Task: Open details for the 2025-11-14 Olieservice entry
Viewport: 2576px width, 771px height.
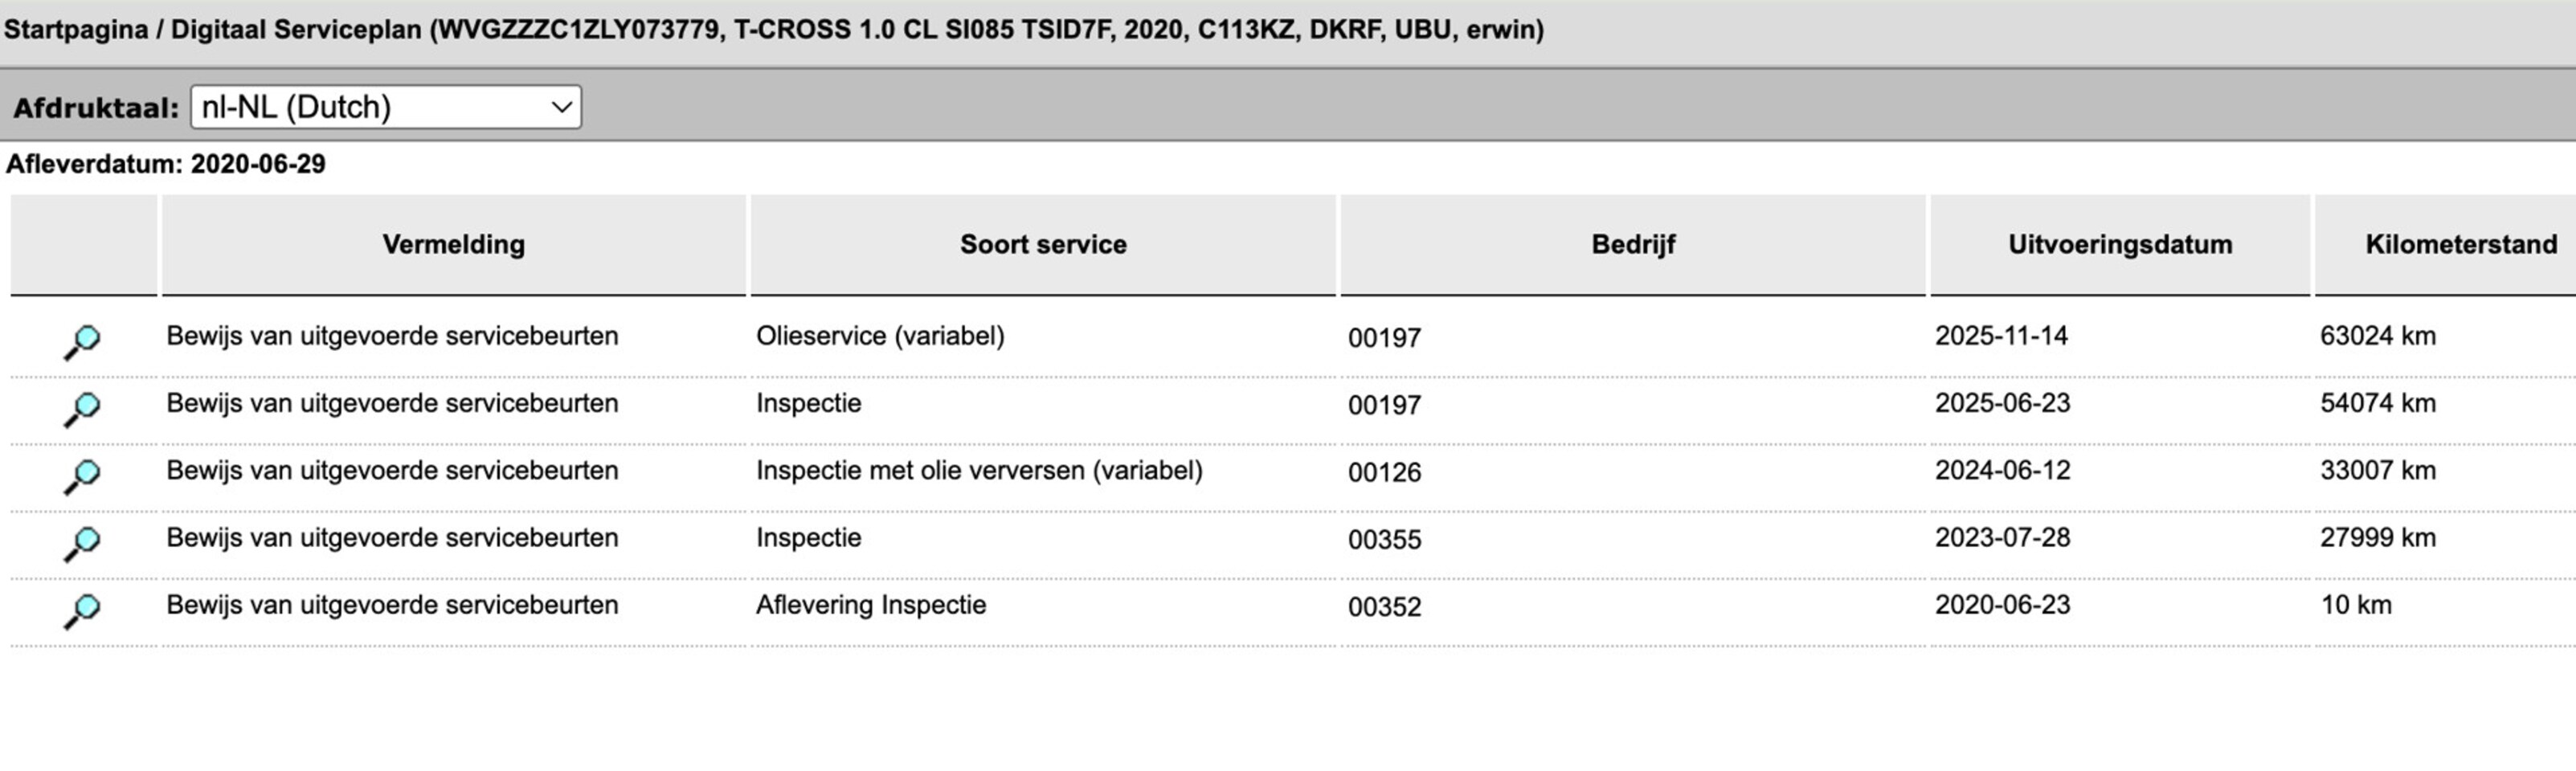Action: pyautogui.click(x=82, y=341)
